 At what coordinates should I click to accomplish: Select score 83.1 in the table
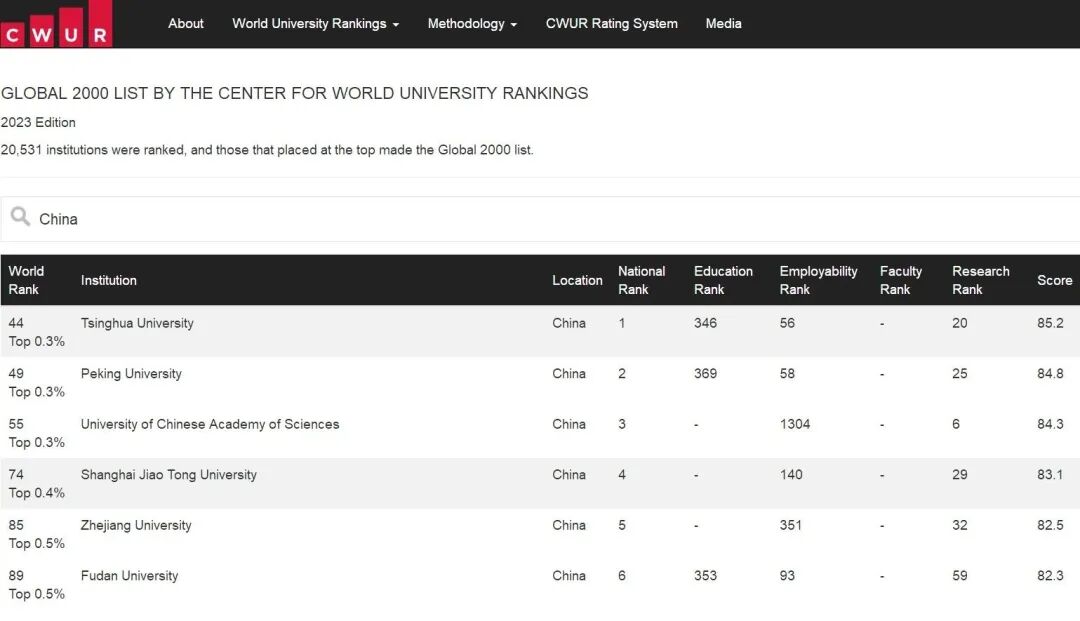[1050, 474]
